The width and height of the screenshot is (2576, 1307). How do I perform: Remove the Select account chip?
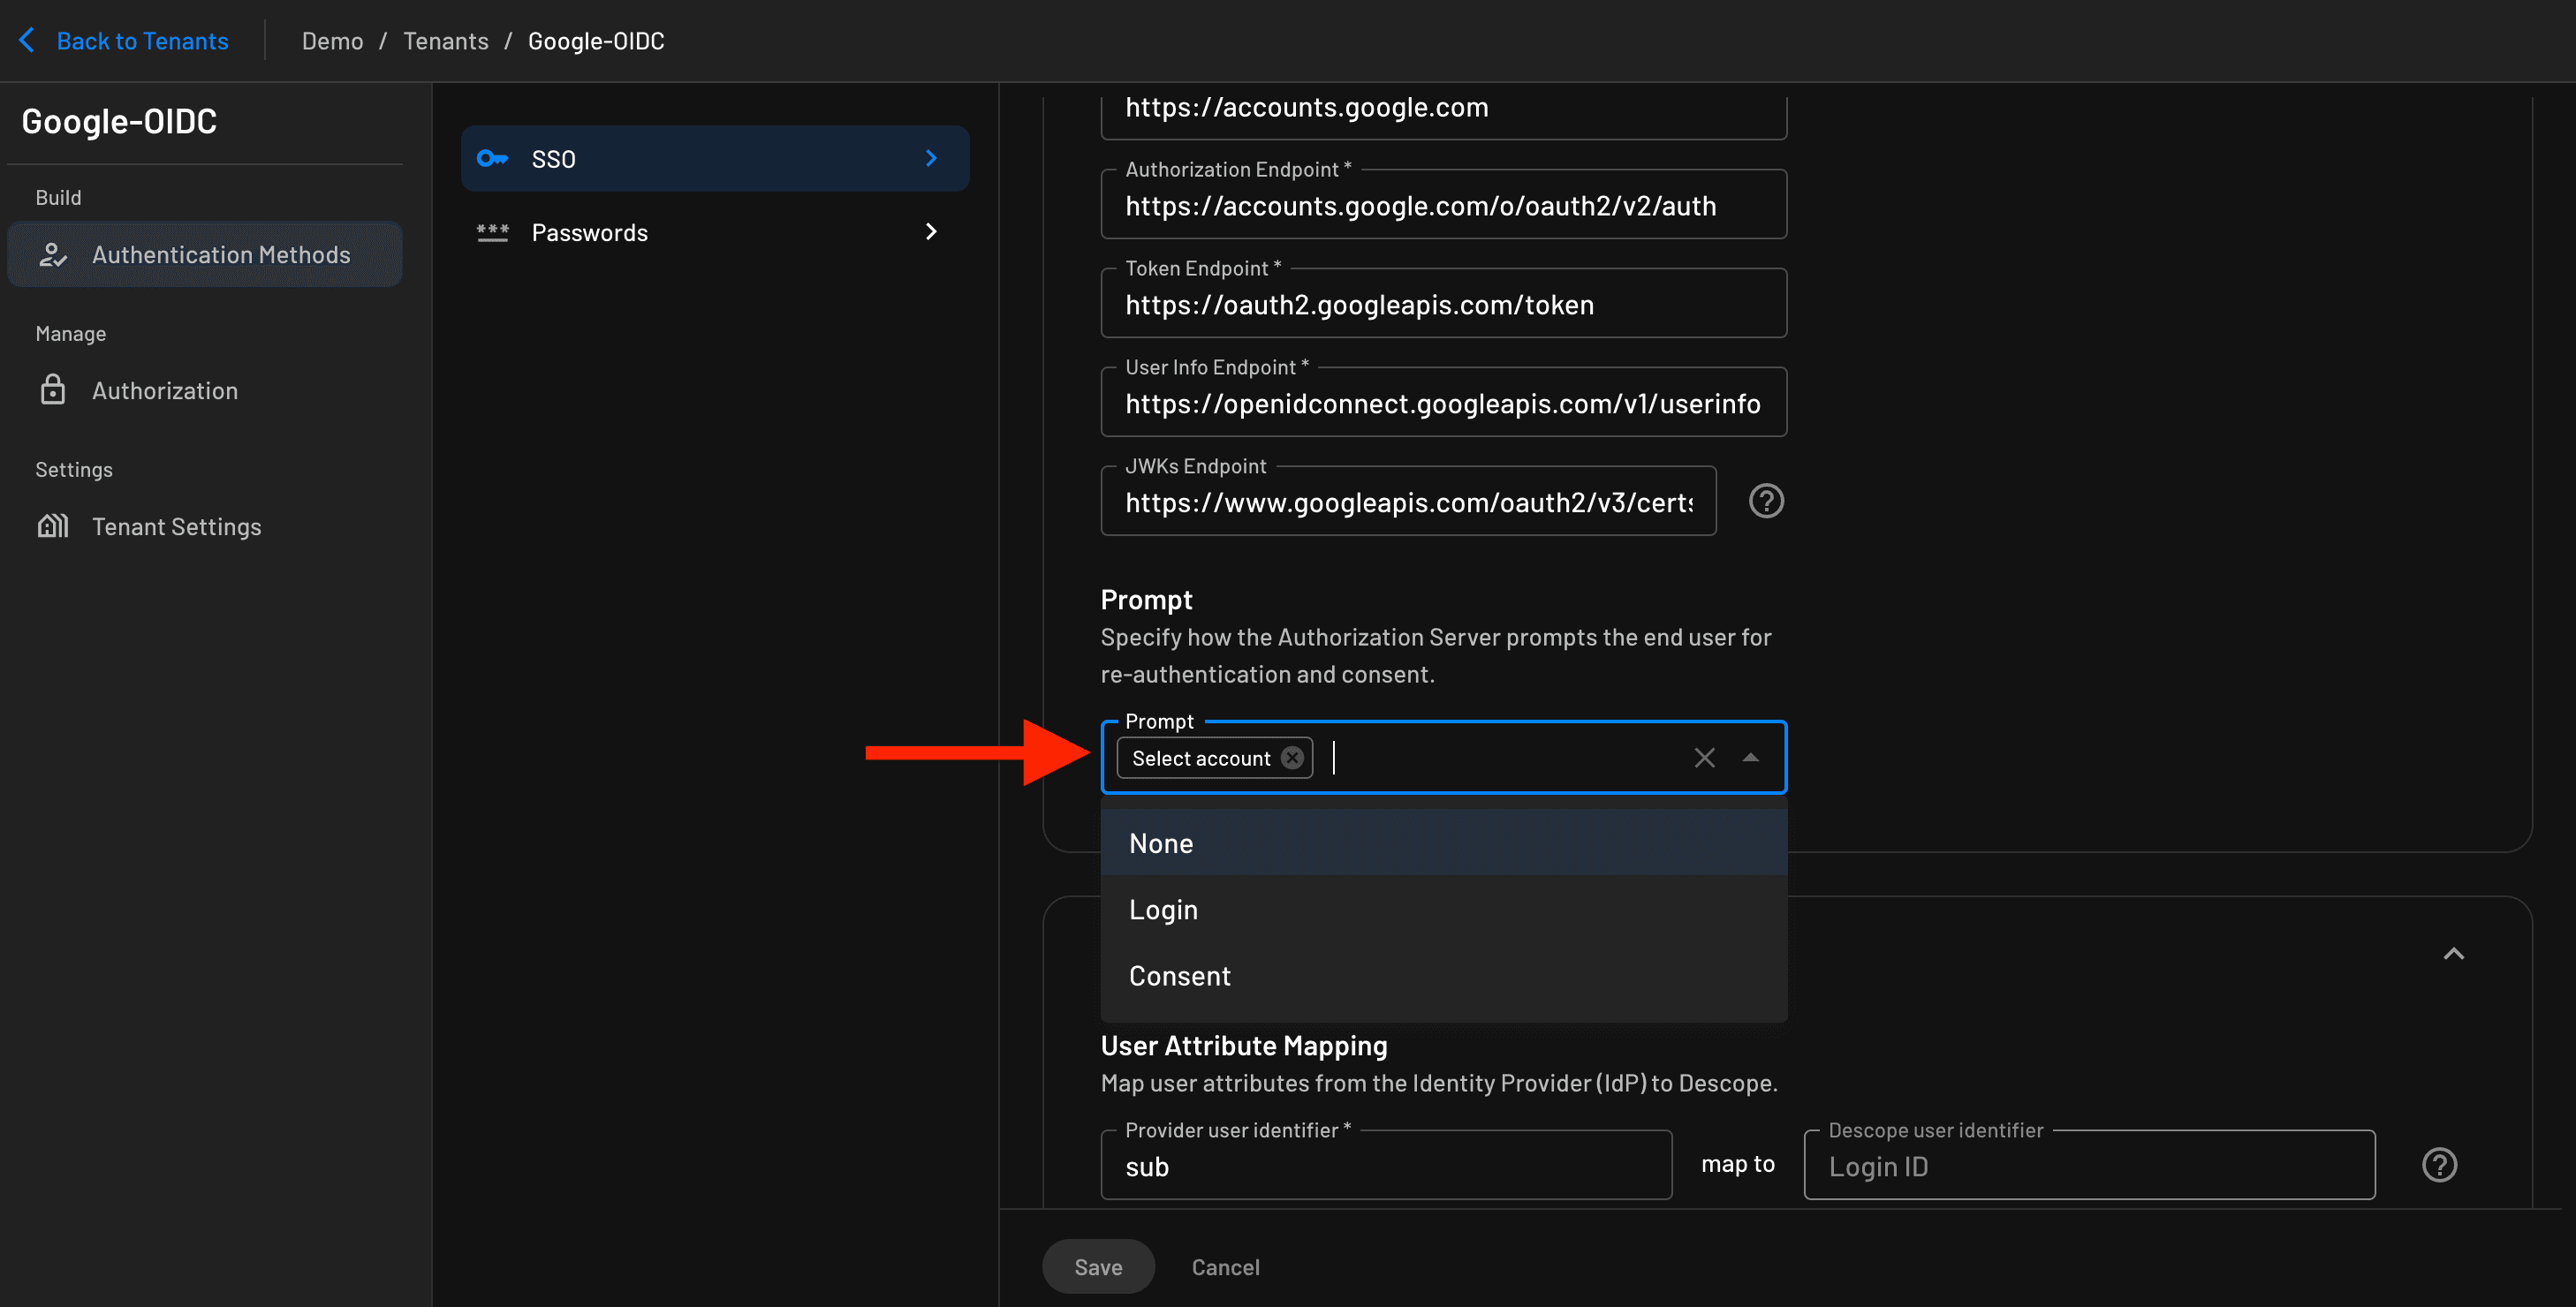[1292, 757]
